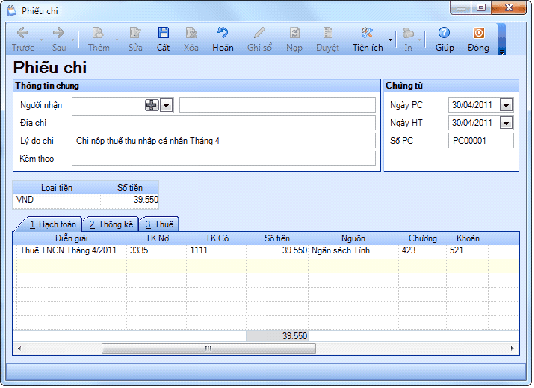Image resolution: width=534 pixels, height=388 pixels.
Task: Click the Nguồn column header
Action: pyautogui.click(x=354, y=238)
